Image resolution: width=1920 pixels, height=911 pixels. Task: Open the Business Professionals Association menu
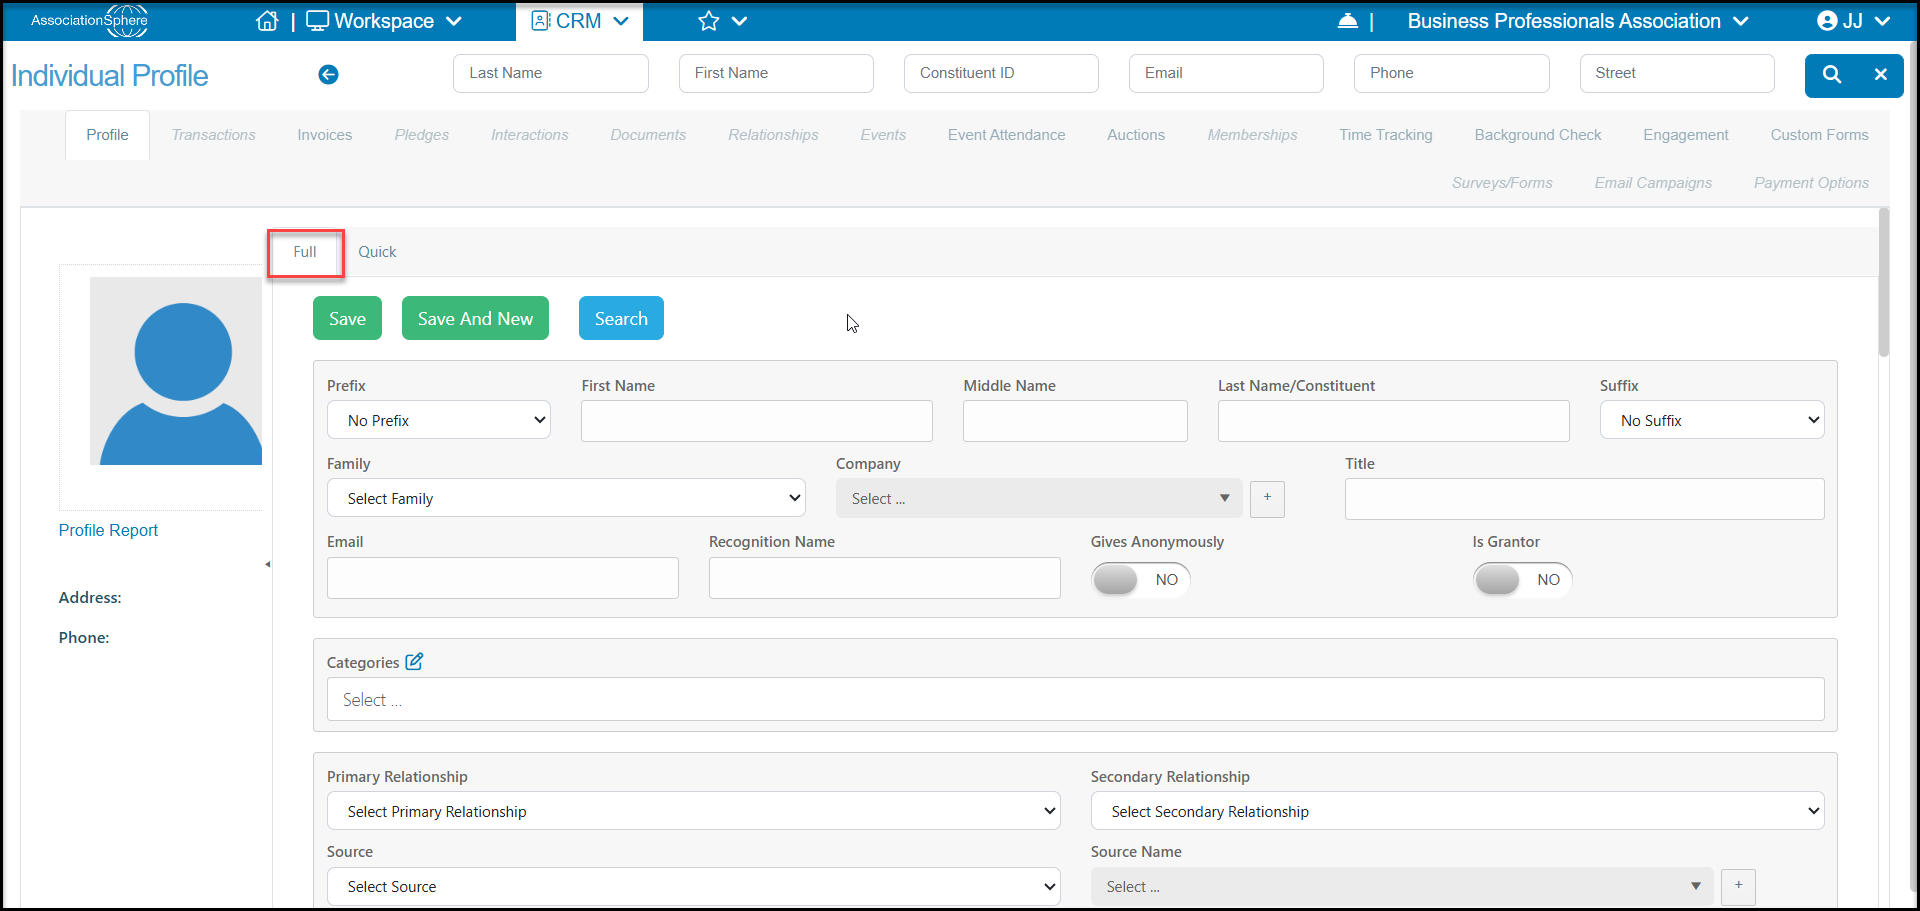(1578, 21)
